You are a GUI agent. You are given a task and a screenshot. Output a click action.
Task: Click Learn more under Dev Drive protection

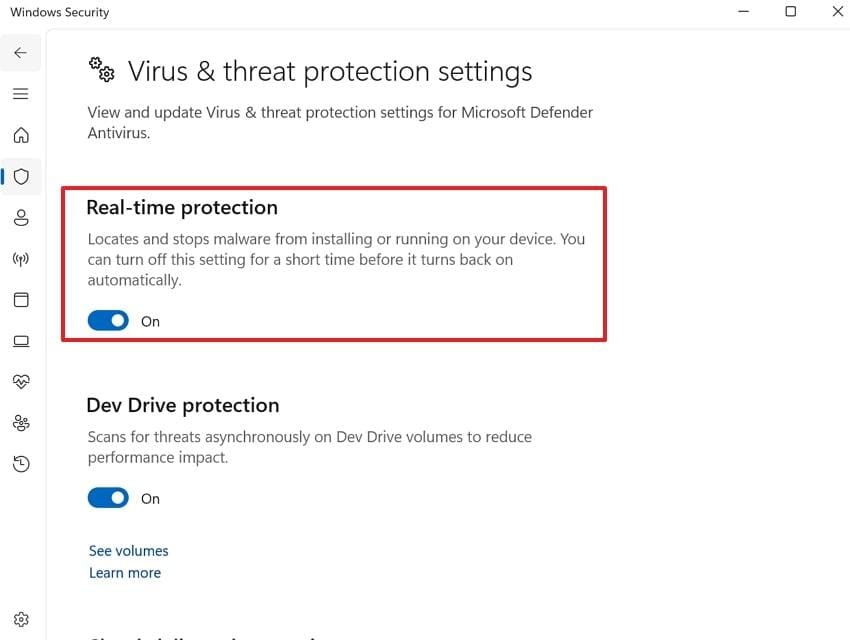(124, 572)
